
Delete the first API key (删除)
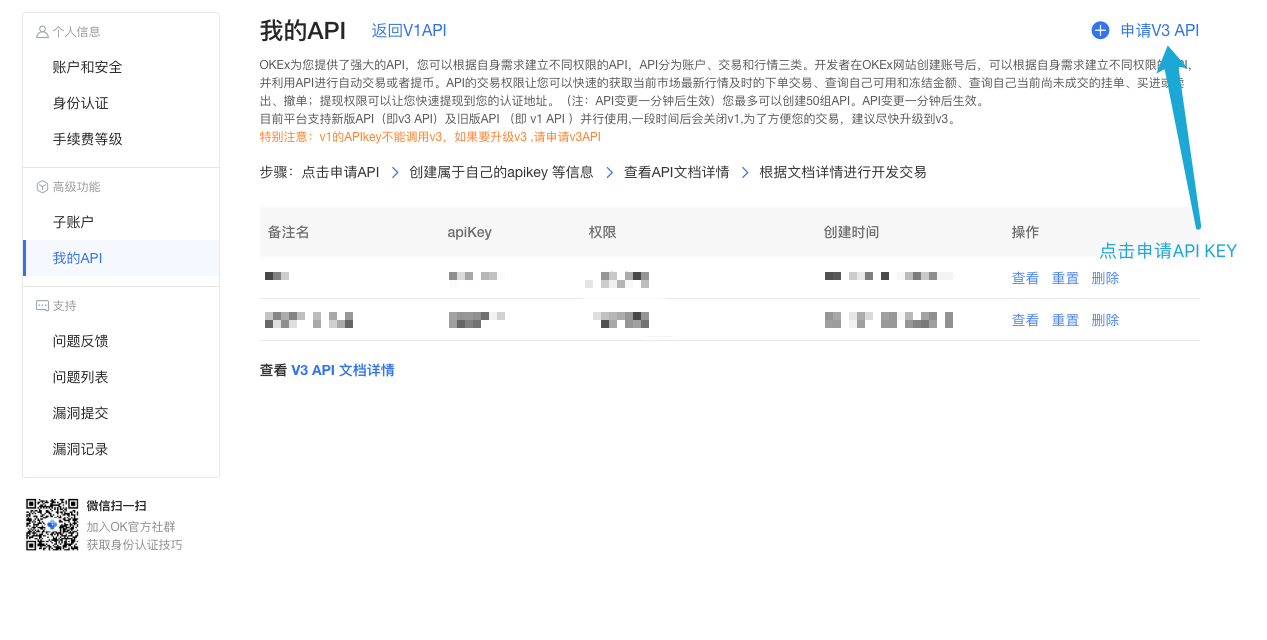pyautogui.click(x=1105, y=278)
